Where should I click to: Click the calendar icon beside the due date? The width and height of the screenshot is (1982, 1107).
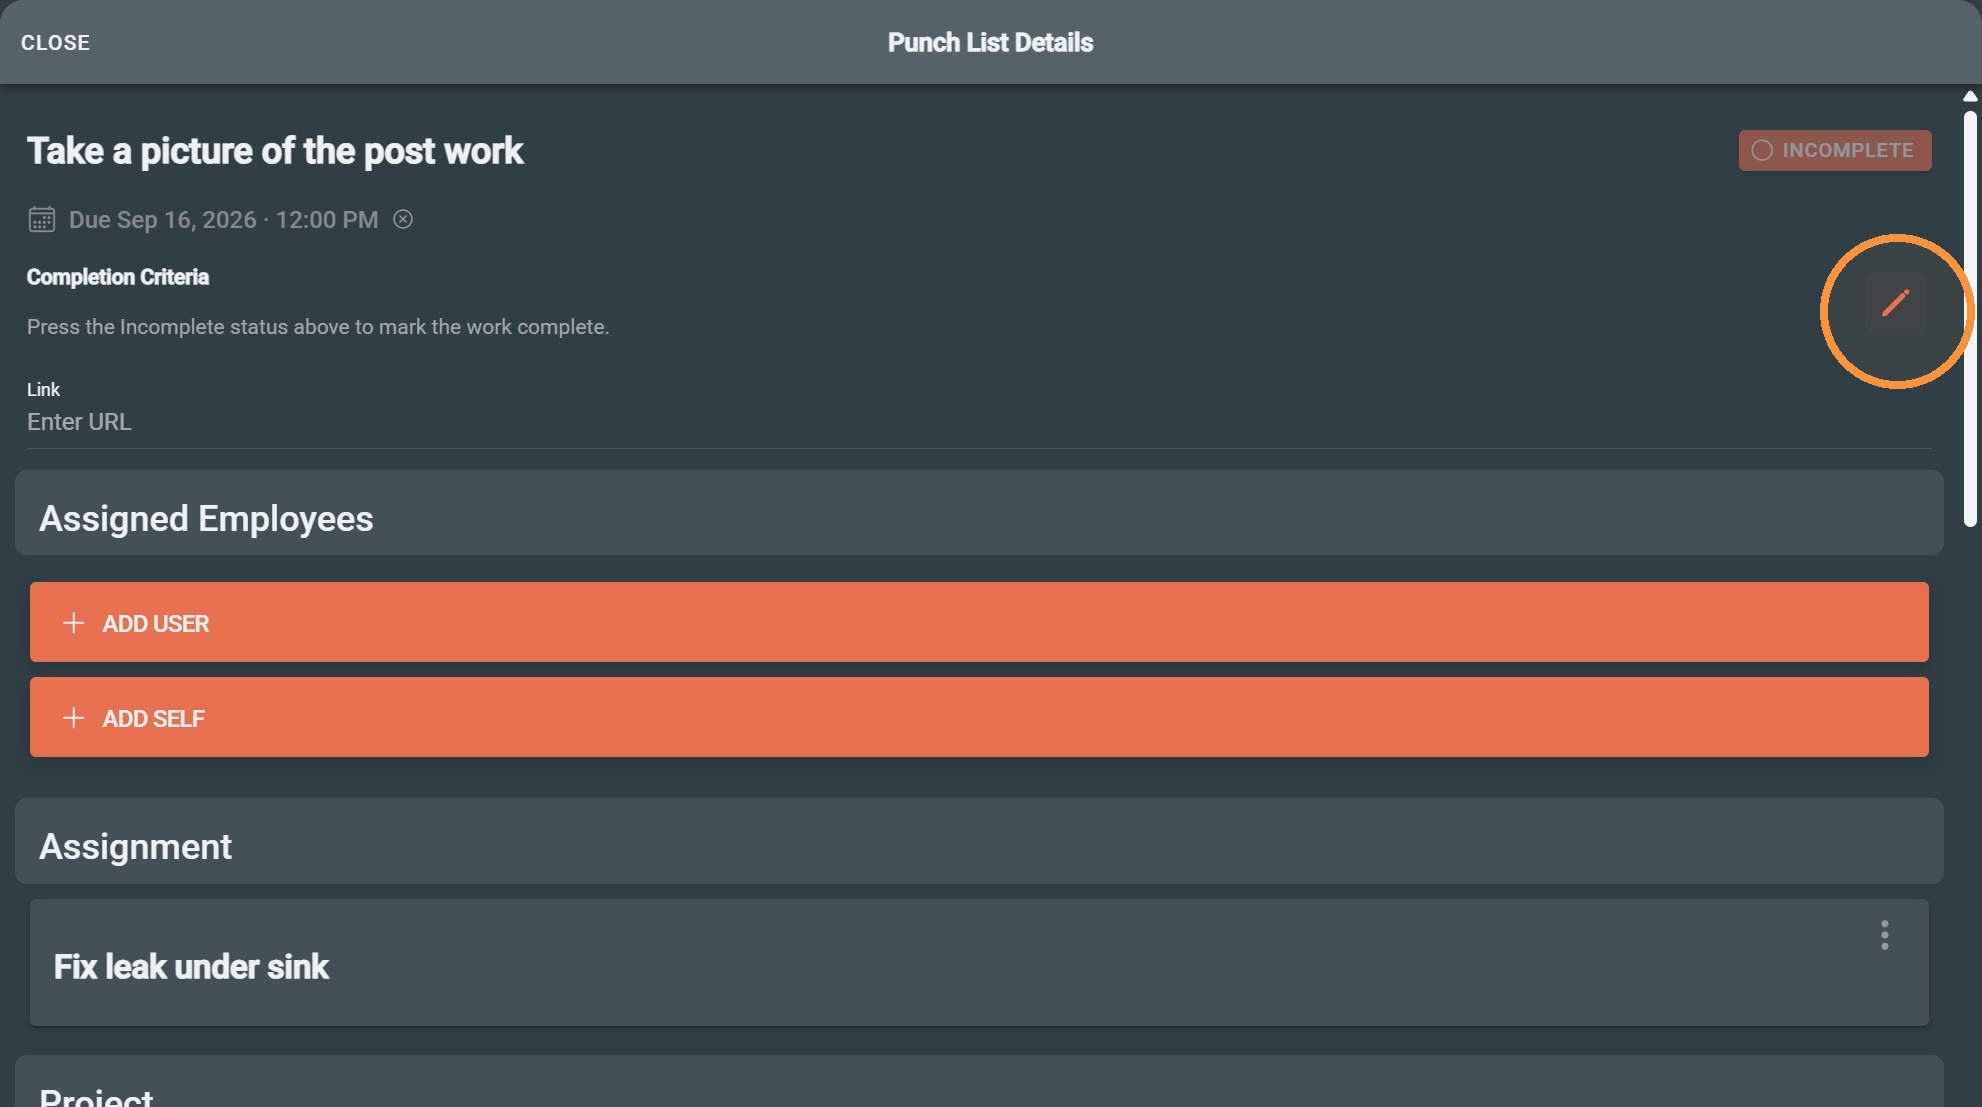tap(42, 219)
